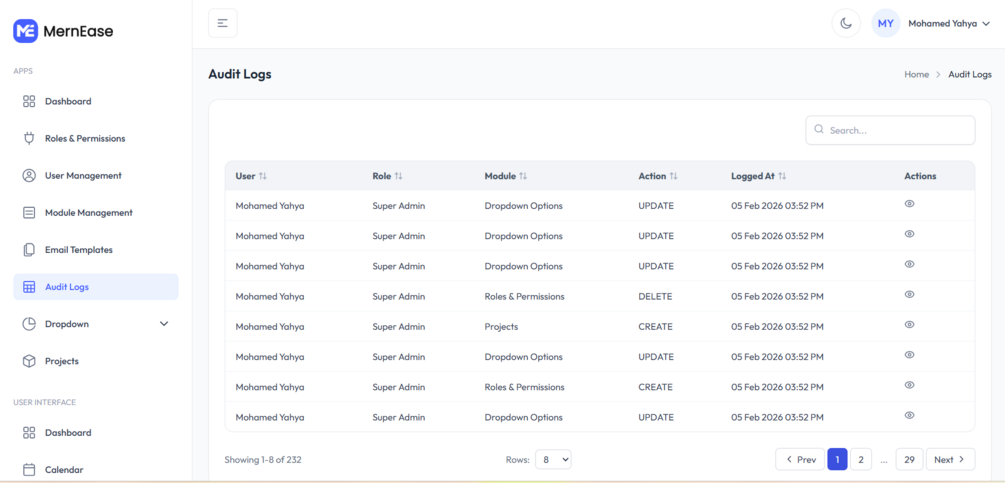Open the Rows per page dropdown

553,459
